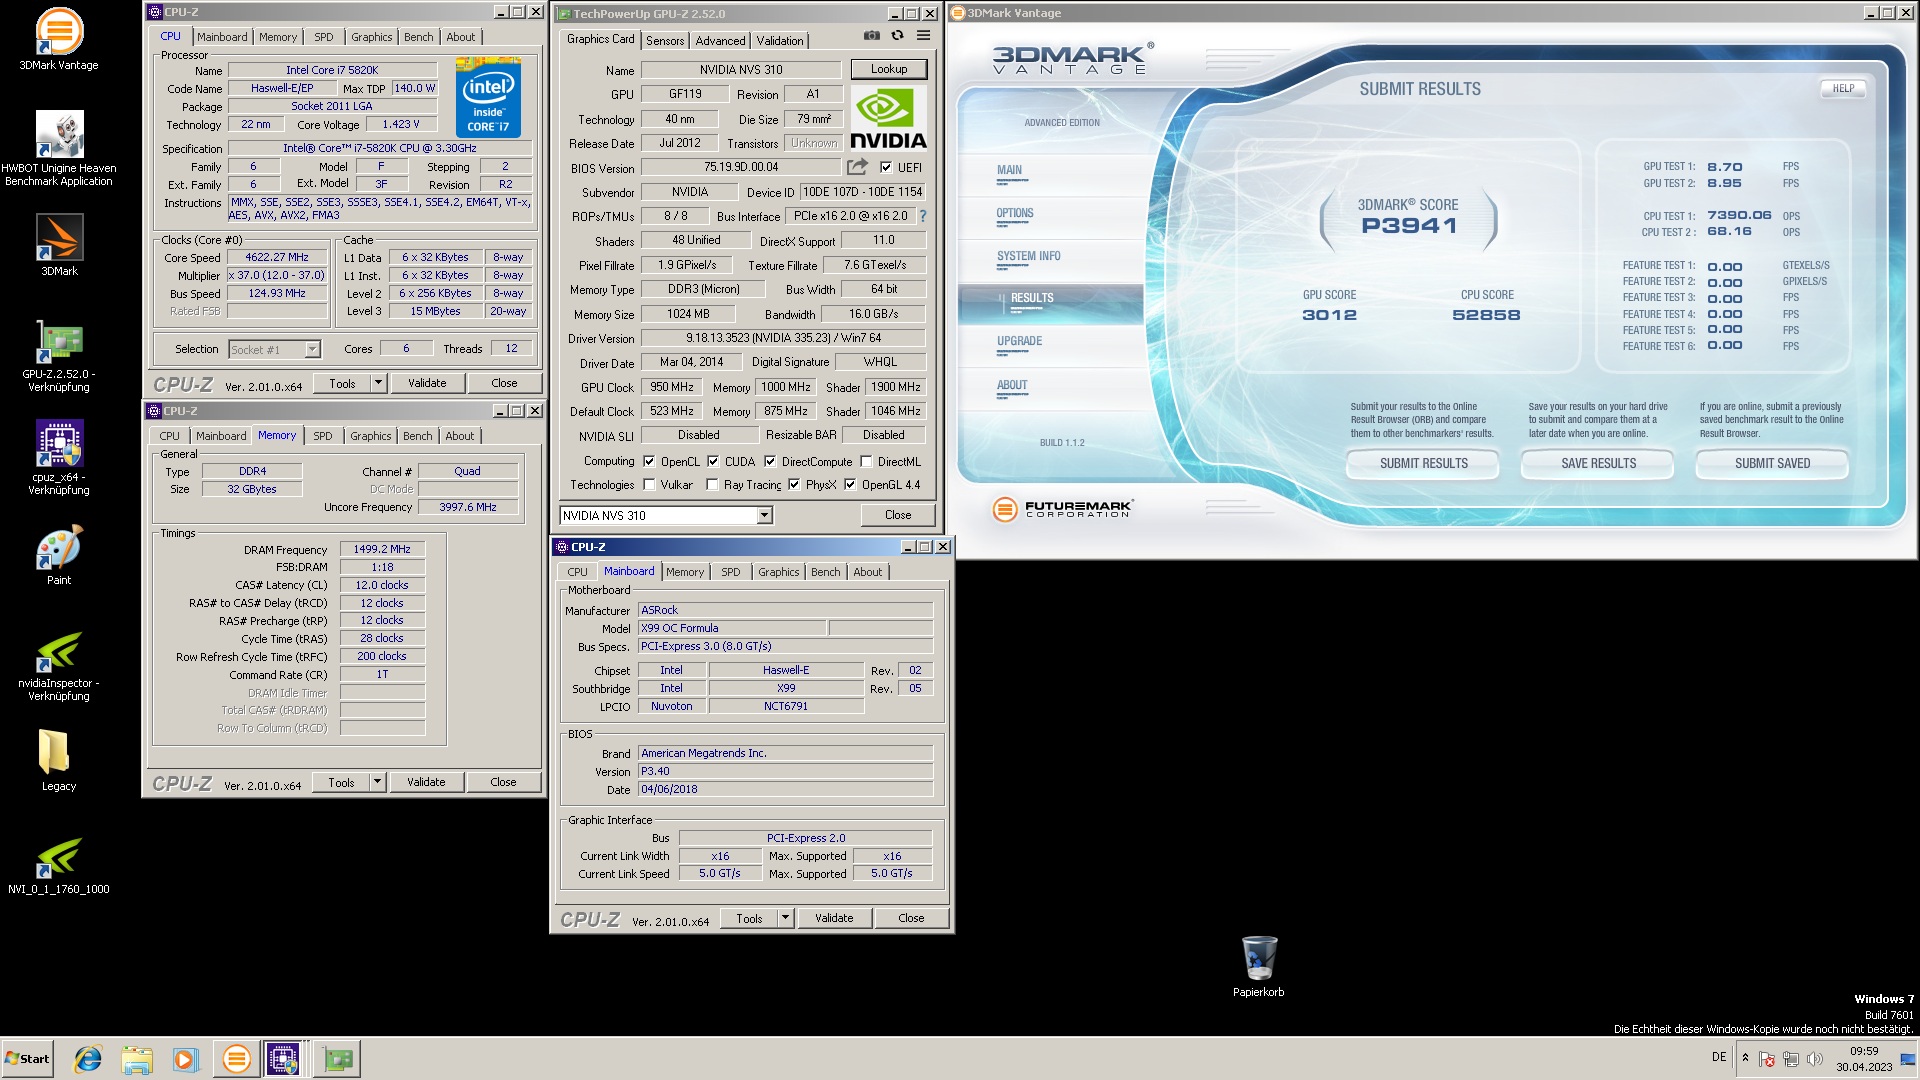Click HELP button in 3DMark Vantage
1920x1080 pixels.
(1843, 88)
